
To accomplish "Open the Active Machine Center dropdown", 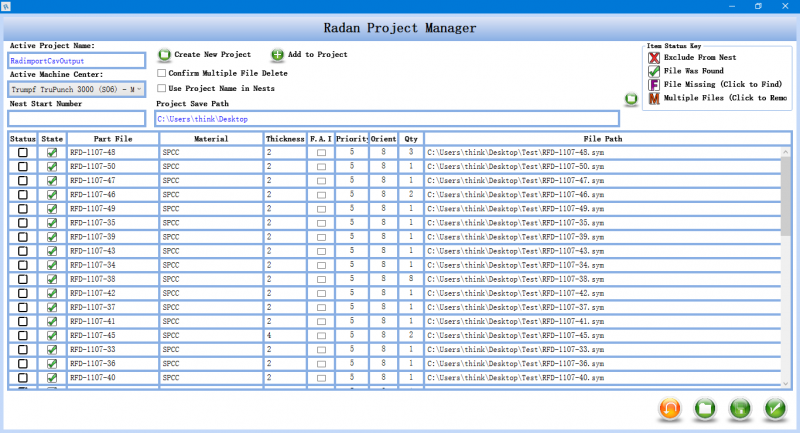I will pyautogui.click(x=77, y=89).
